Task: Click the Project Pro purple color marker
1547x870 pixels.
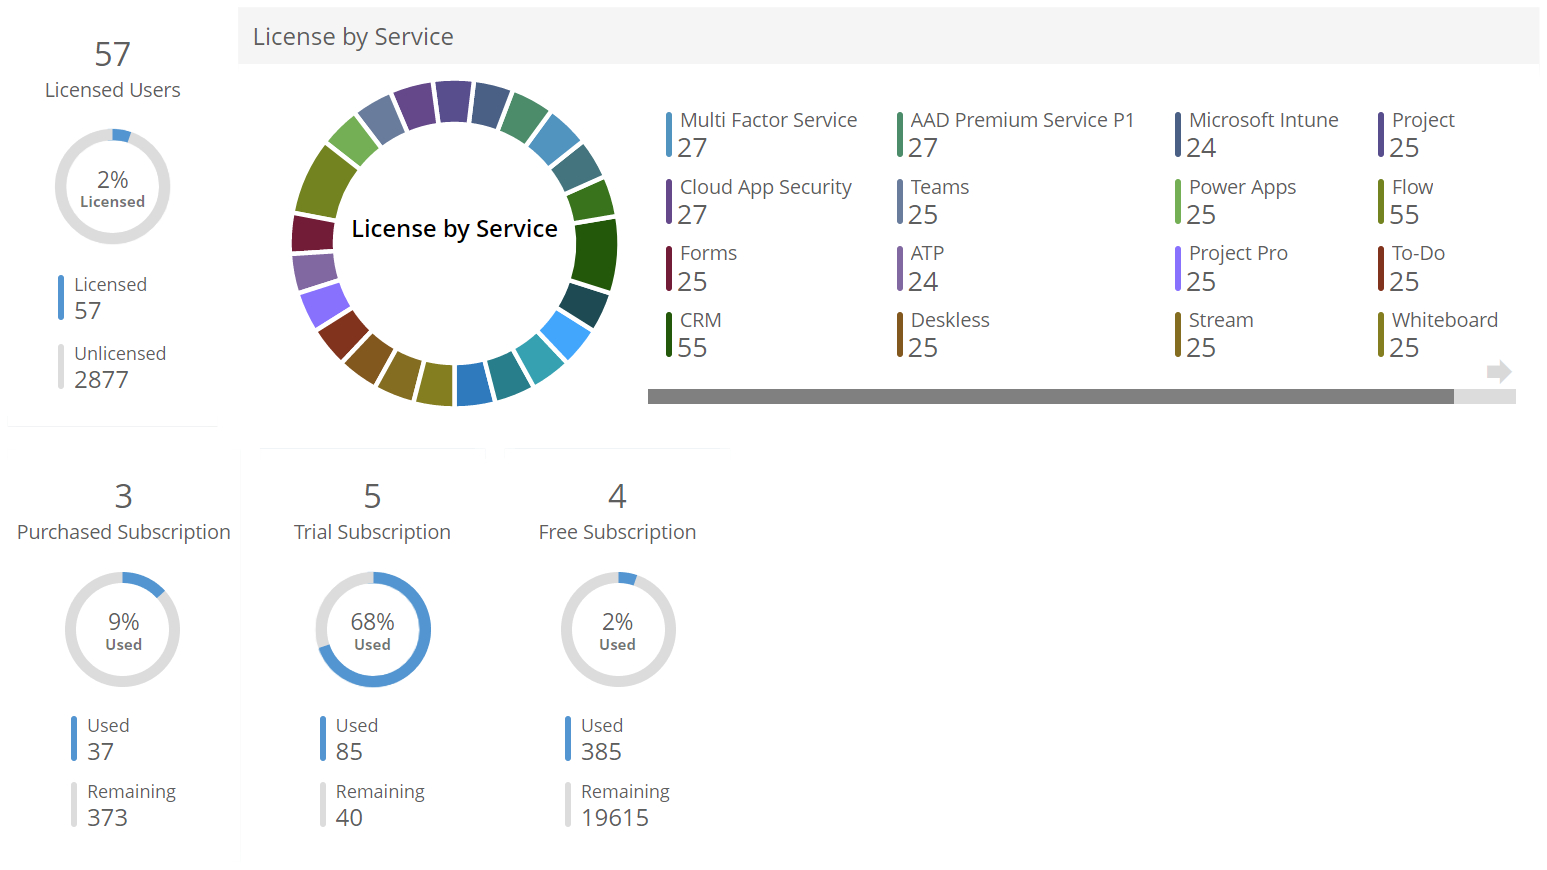Action: coord(1178,268)
